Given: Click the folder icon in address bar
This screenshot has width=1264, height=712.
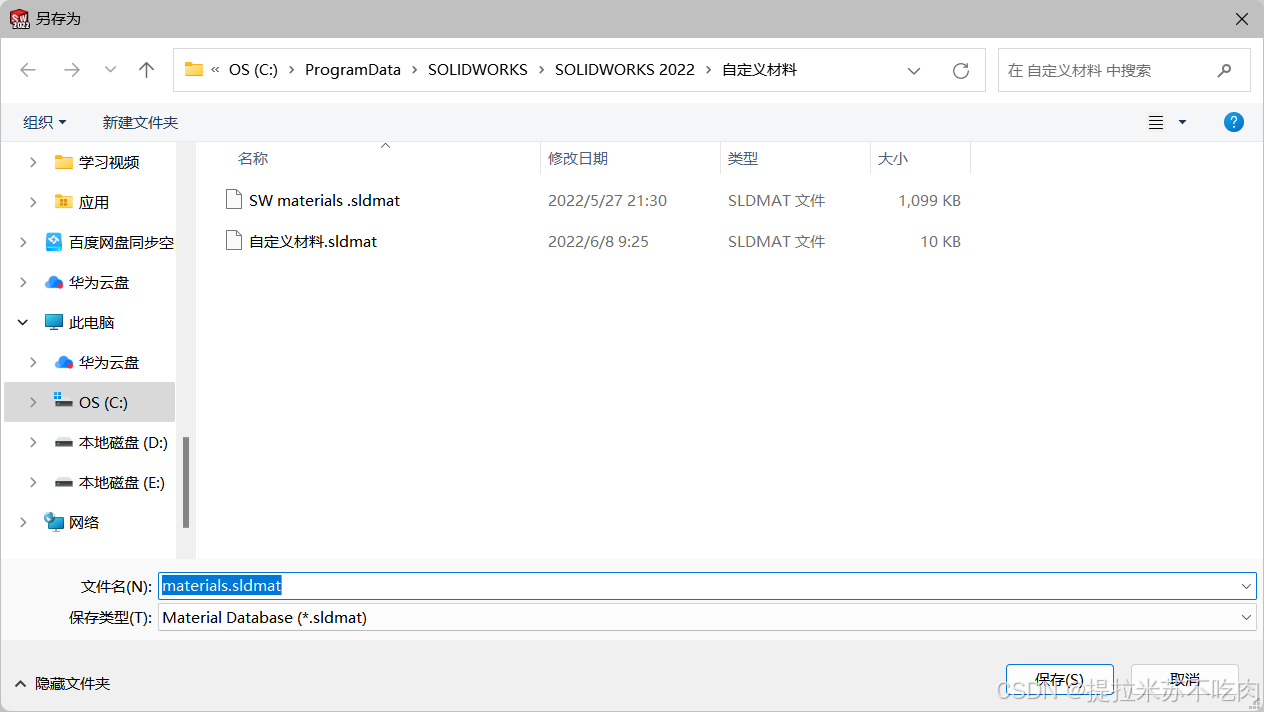Looking at the screenshot, I should coord(194,70).
